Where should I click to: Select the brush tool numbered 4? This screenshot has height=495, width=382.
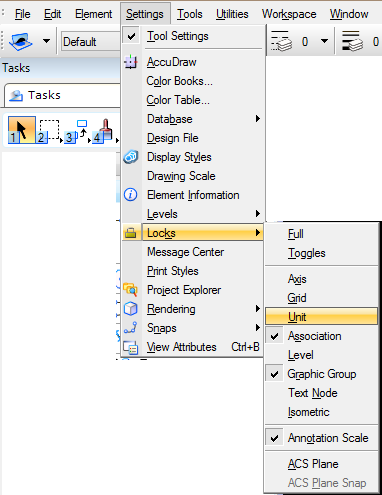click(x=105, y=131)
